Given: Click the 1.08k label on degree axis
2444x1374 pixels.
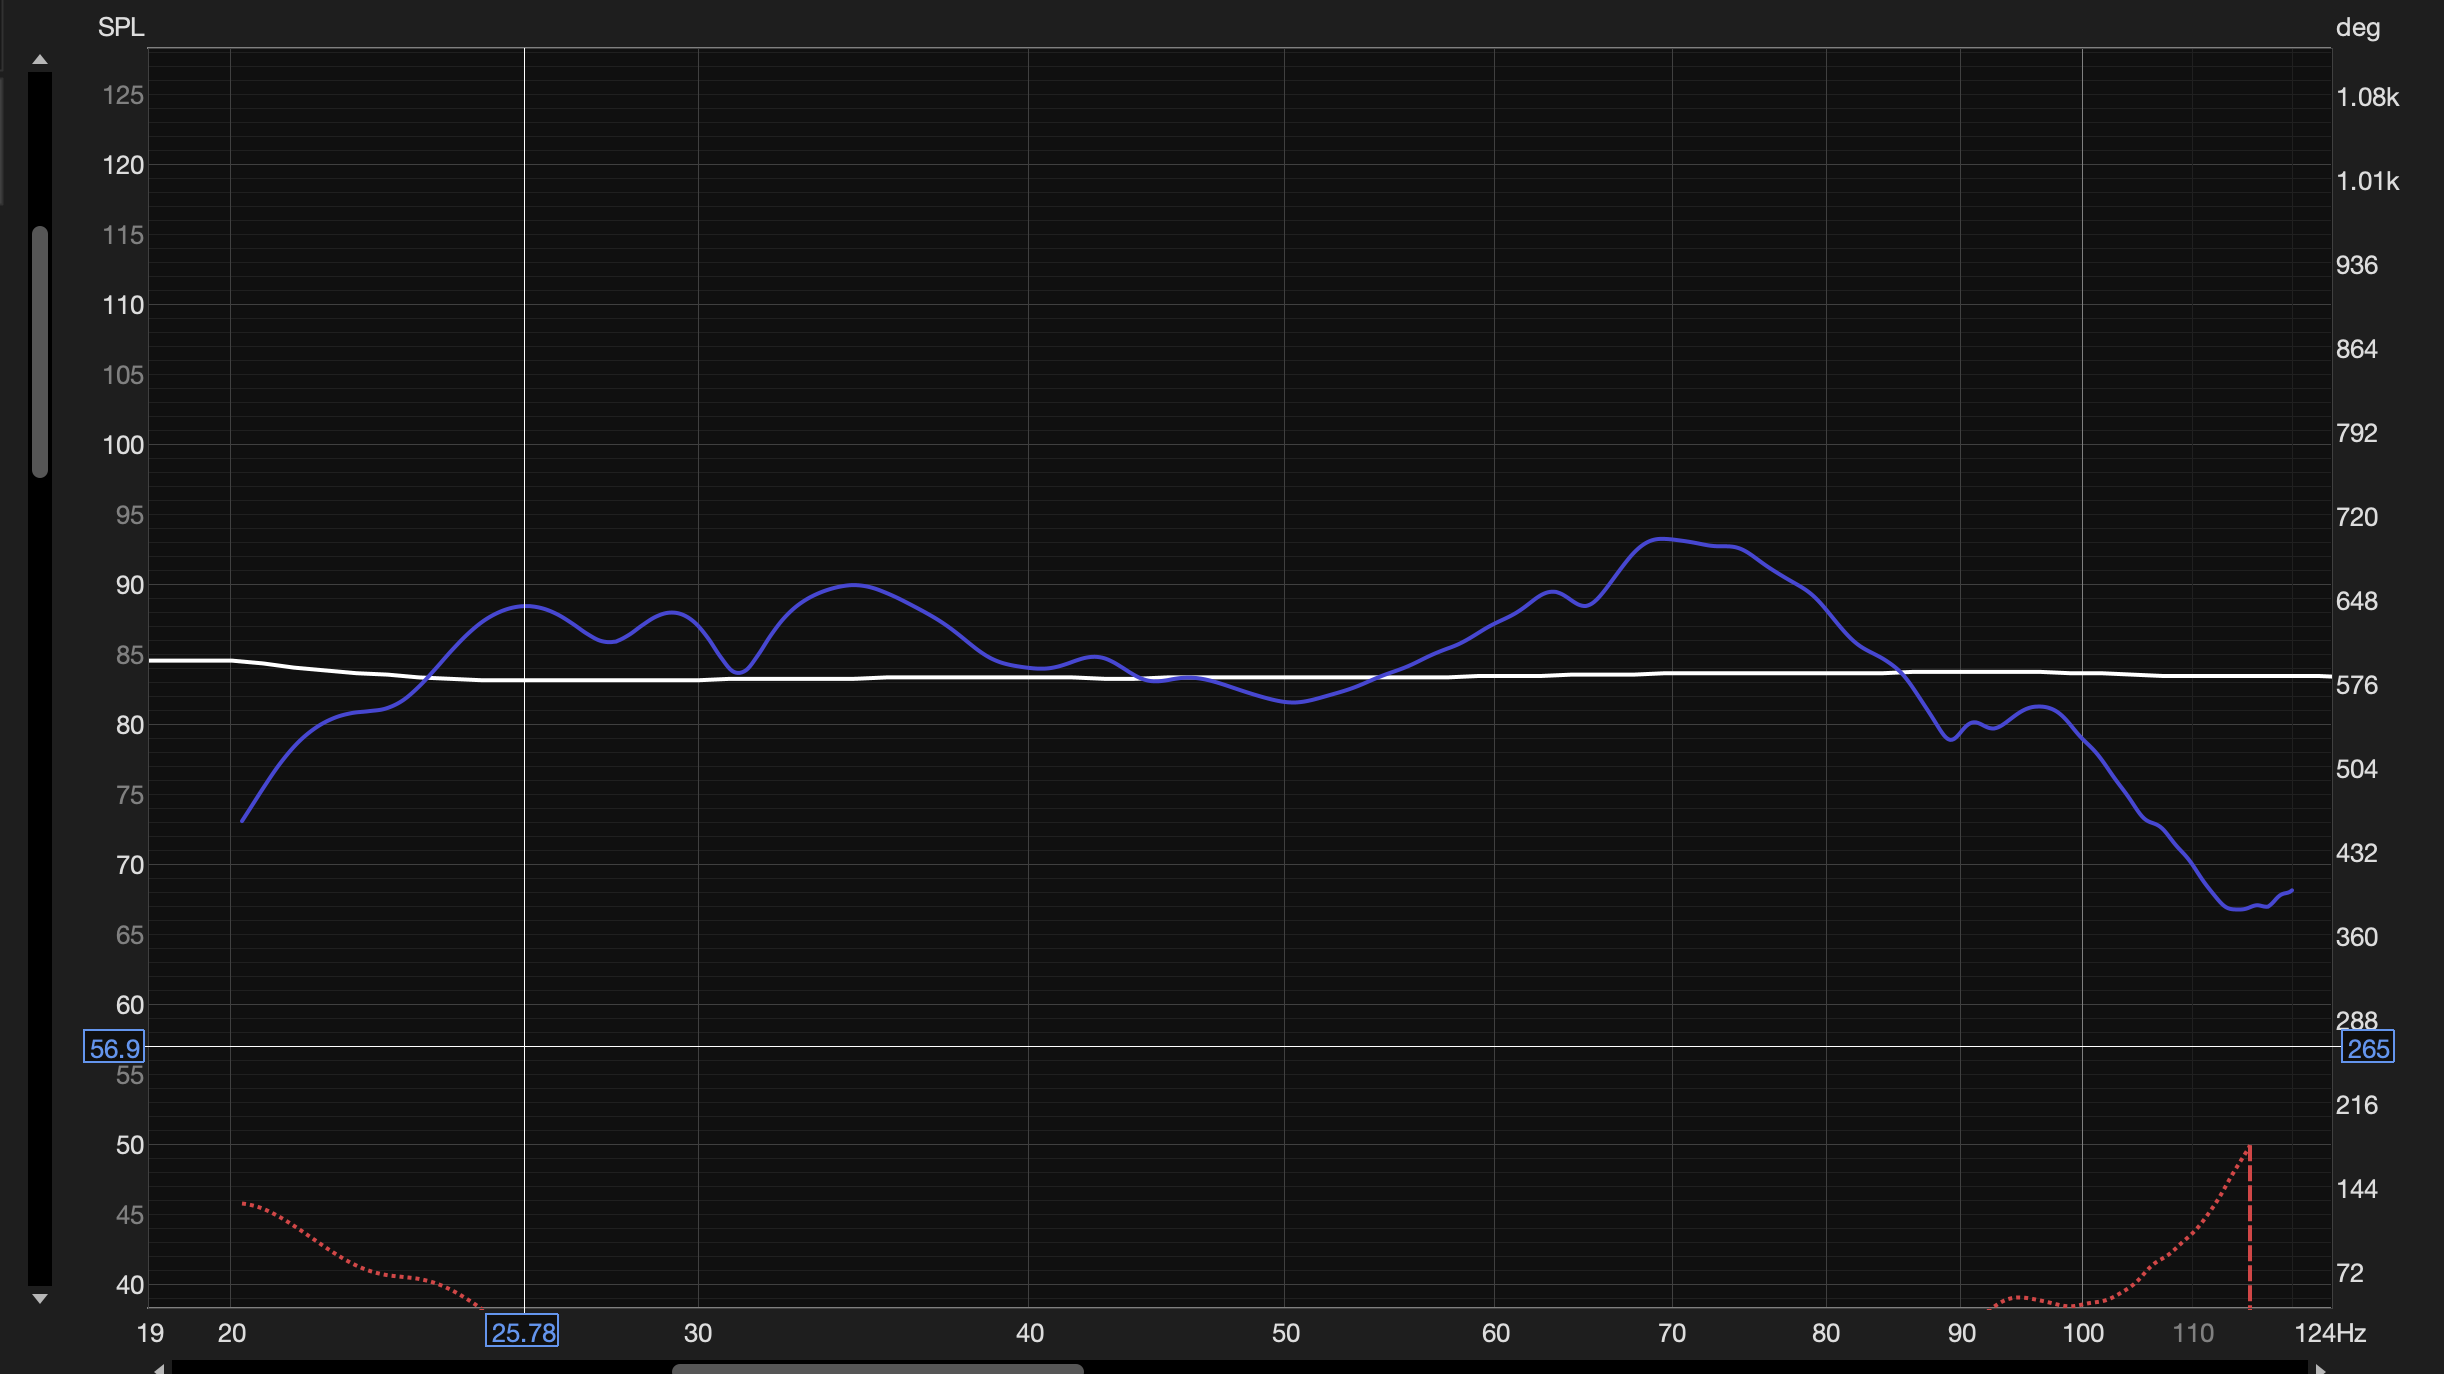Looking at the screenshot, I should pyautogui.click(x=2367, y=97).
